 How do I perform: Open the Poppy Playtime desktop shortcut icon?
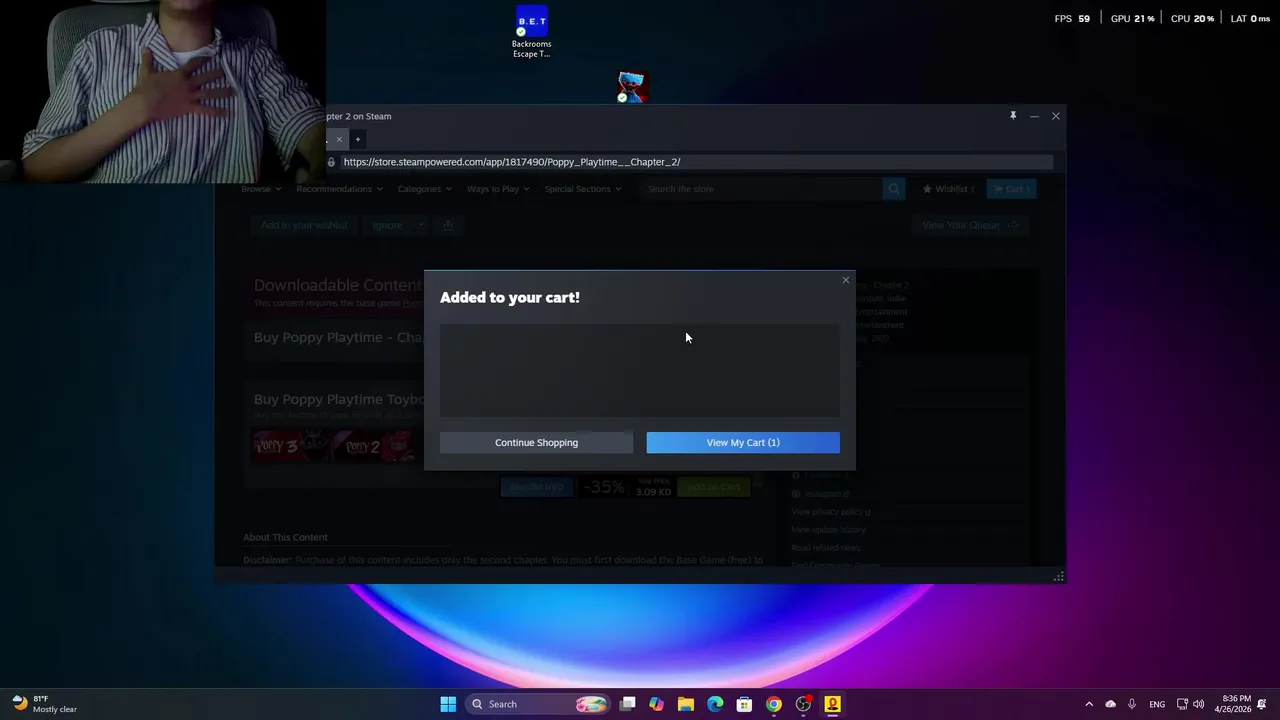coord(632,87)
